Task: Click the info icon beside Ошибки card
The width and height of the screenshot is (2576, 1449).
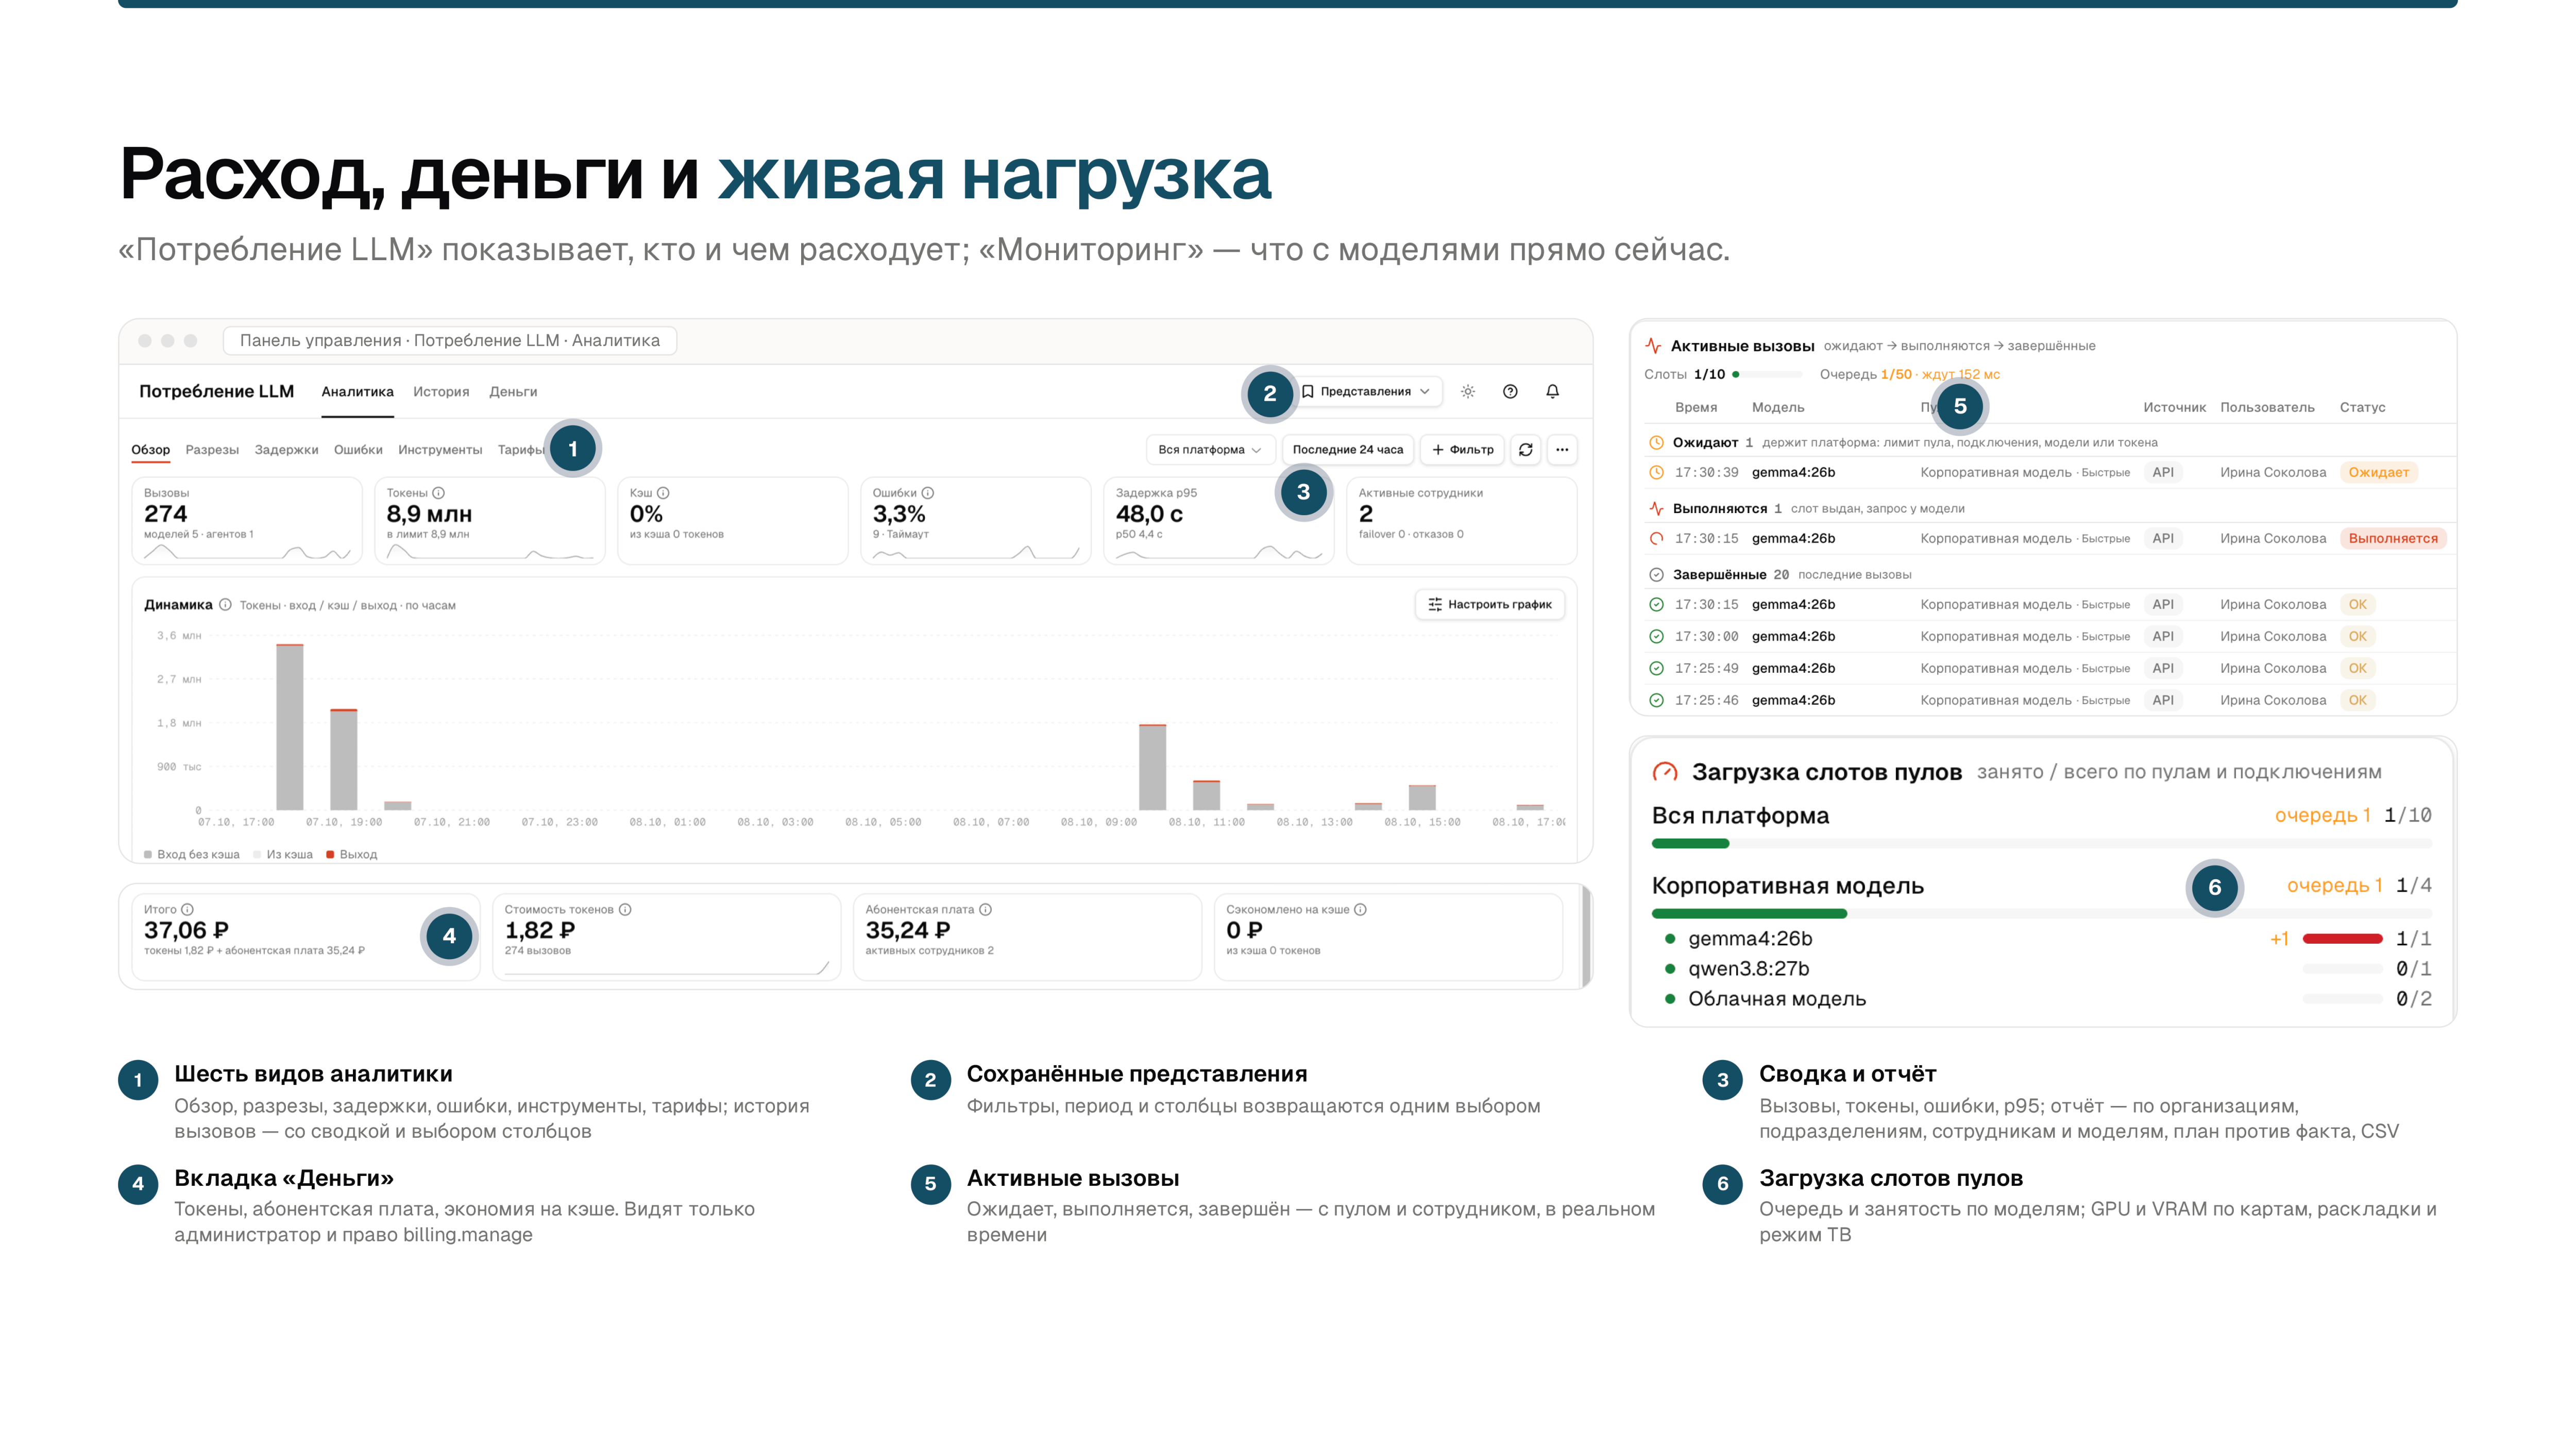Action: point(928,493)
